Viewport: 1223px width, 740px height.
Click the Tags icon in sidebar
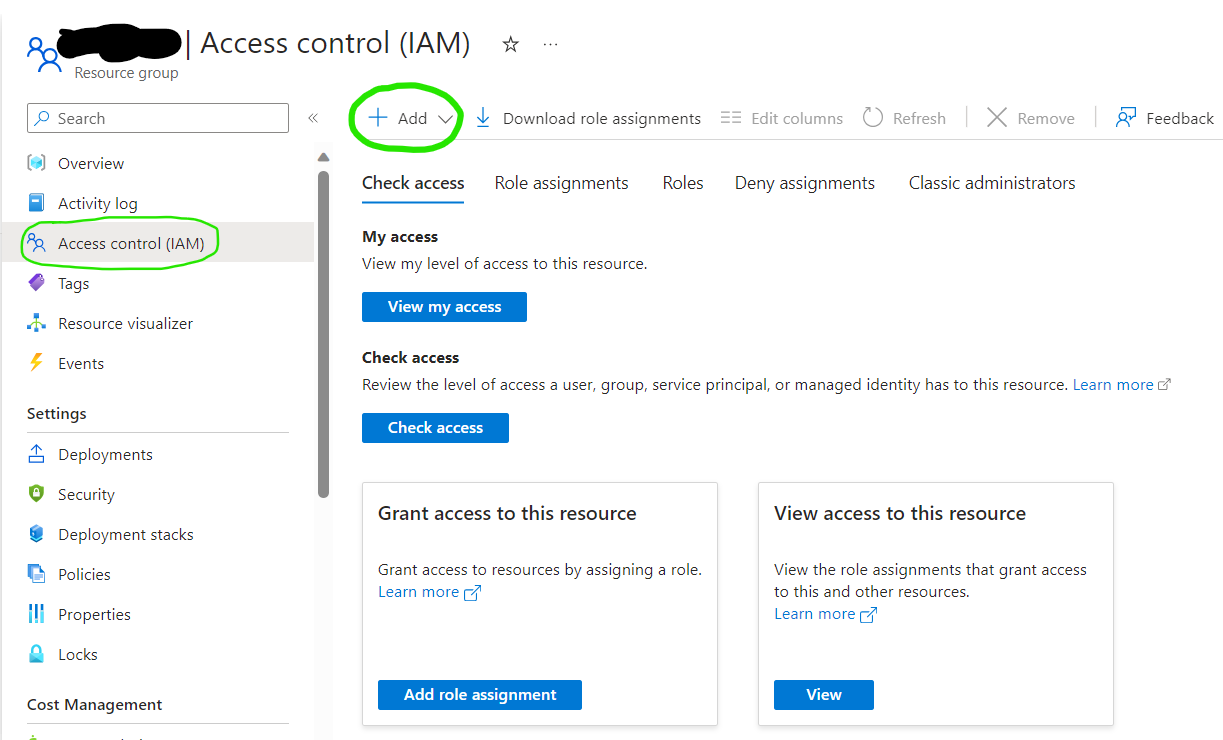37,283
